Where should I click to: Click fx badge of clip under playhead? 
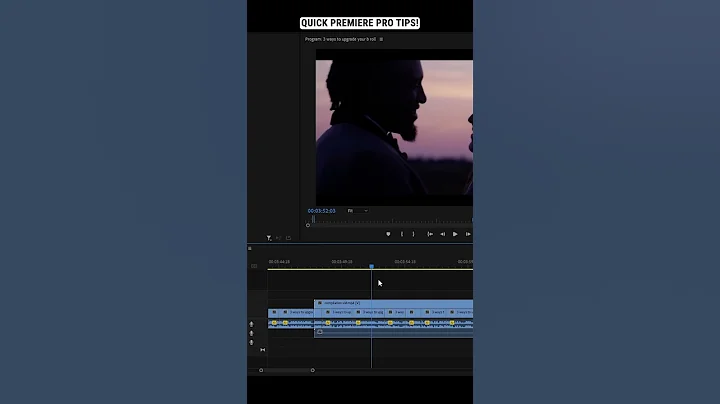point(359,312)
